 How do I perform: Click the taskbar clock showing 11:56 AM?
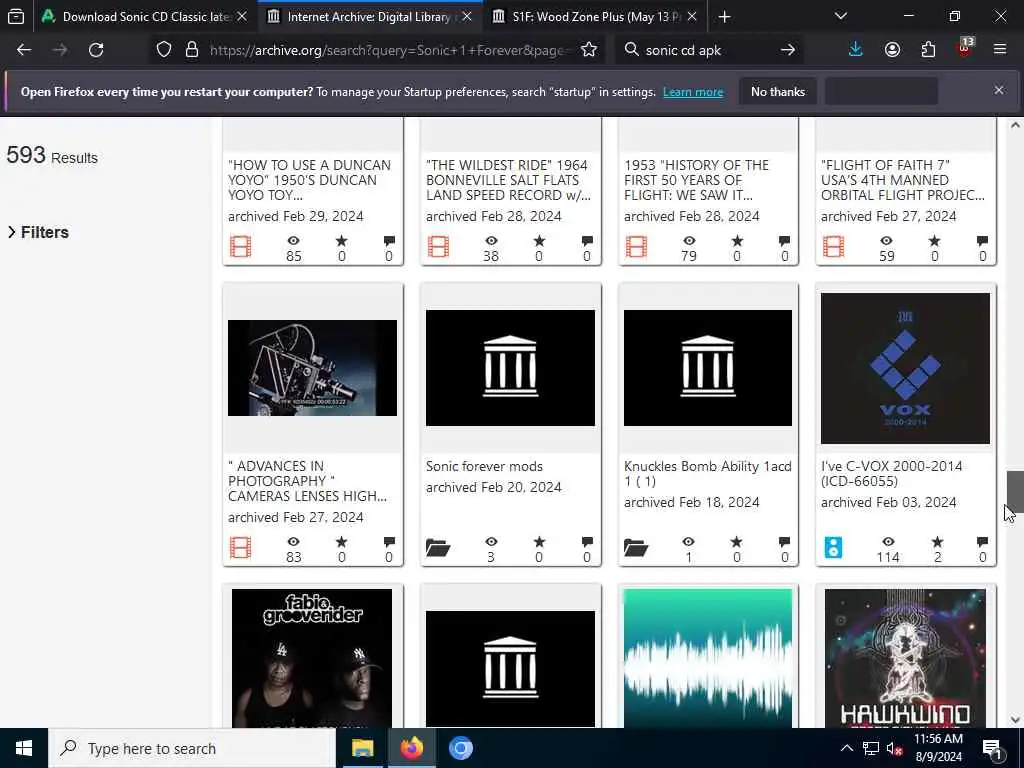(x=938, y=748)
